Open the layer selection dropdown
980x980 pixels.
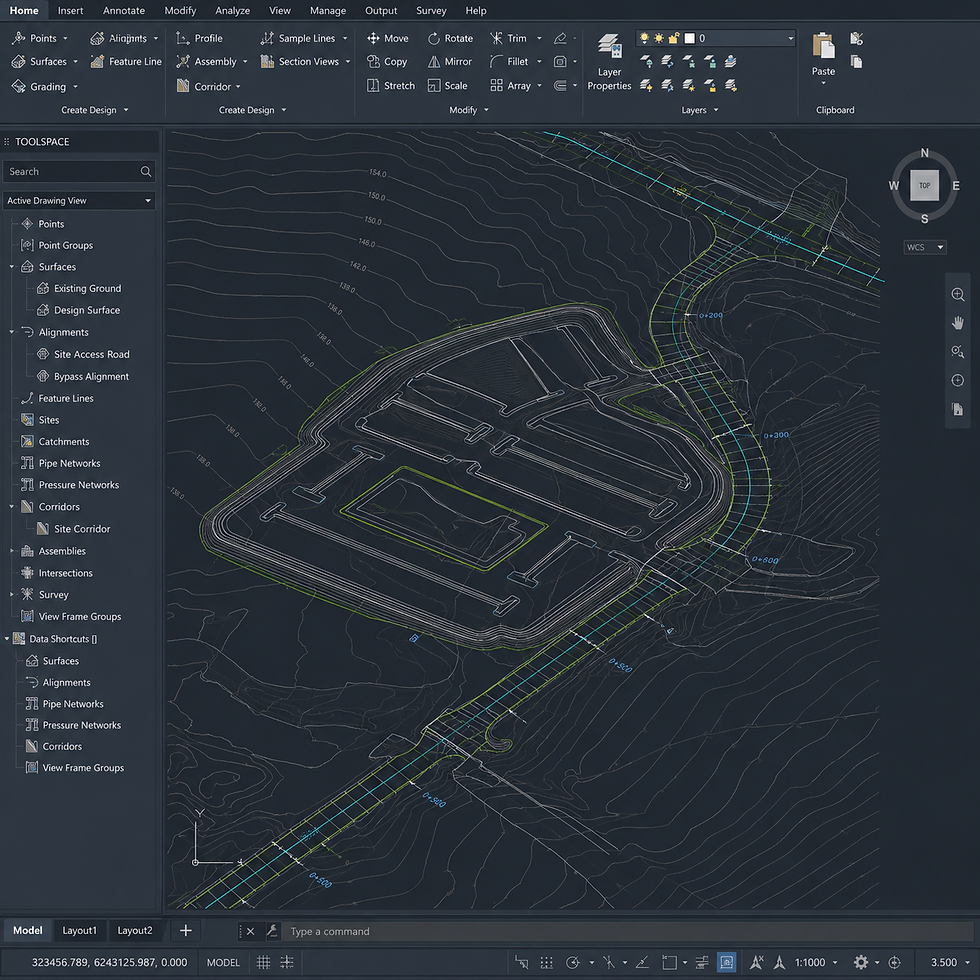716,38
